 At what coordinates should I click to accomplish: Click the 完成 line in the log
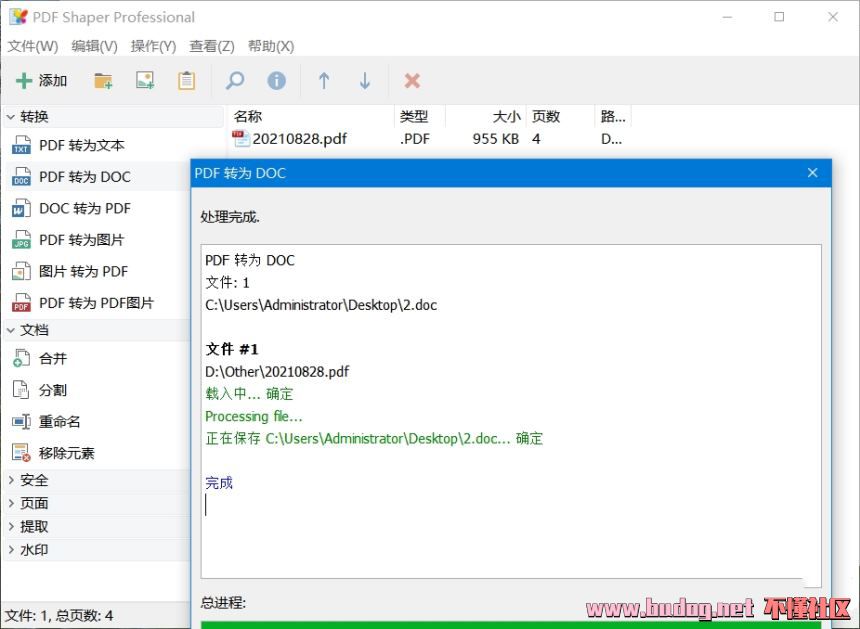[219, 483]
